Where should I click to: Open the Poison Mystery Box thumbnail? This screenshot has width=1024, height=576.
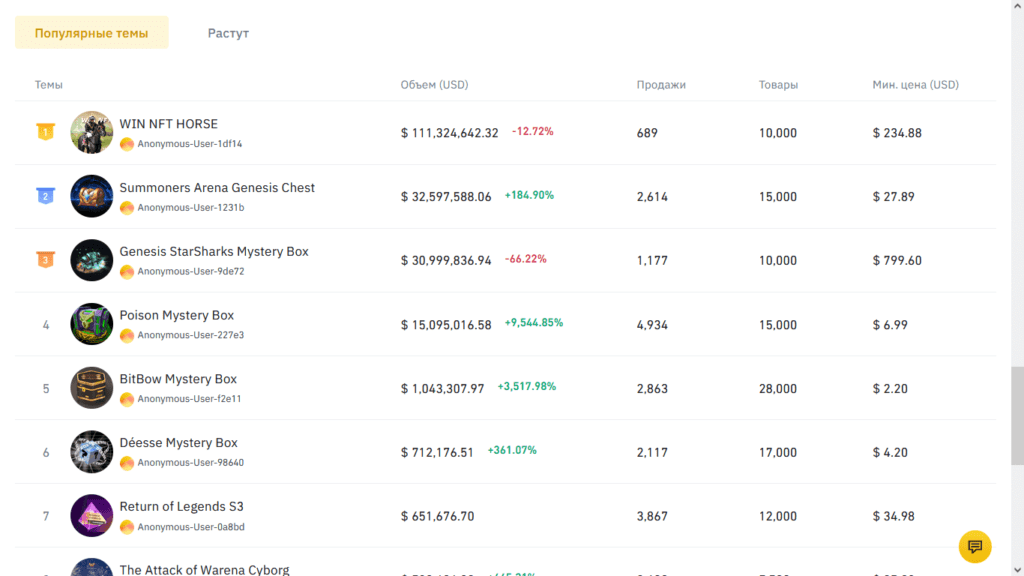92,324
